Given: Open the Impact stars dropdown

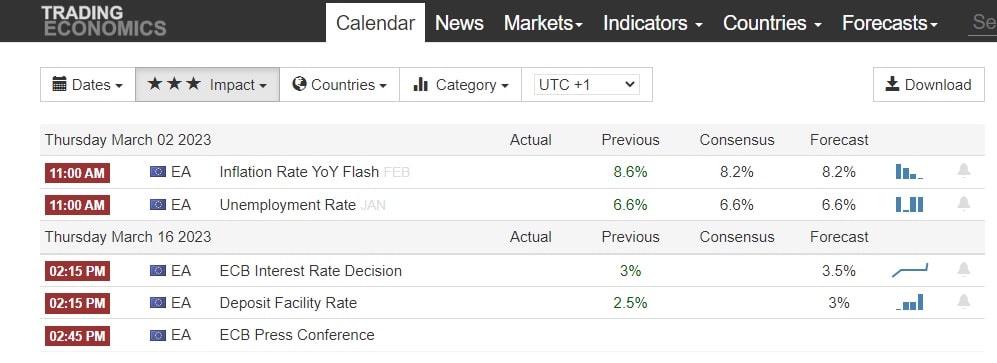Looking at the screenshot, I should 207,85.
